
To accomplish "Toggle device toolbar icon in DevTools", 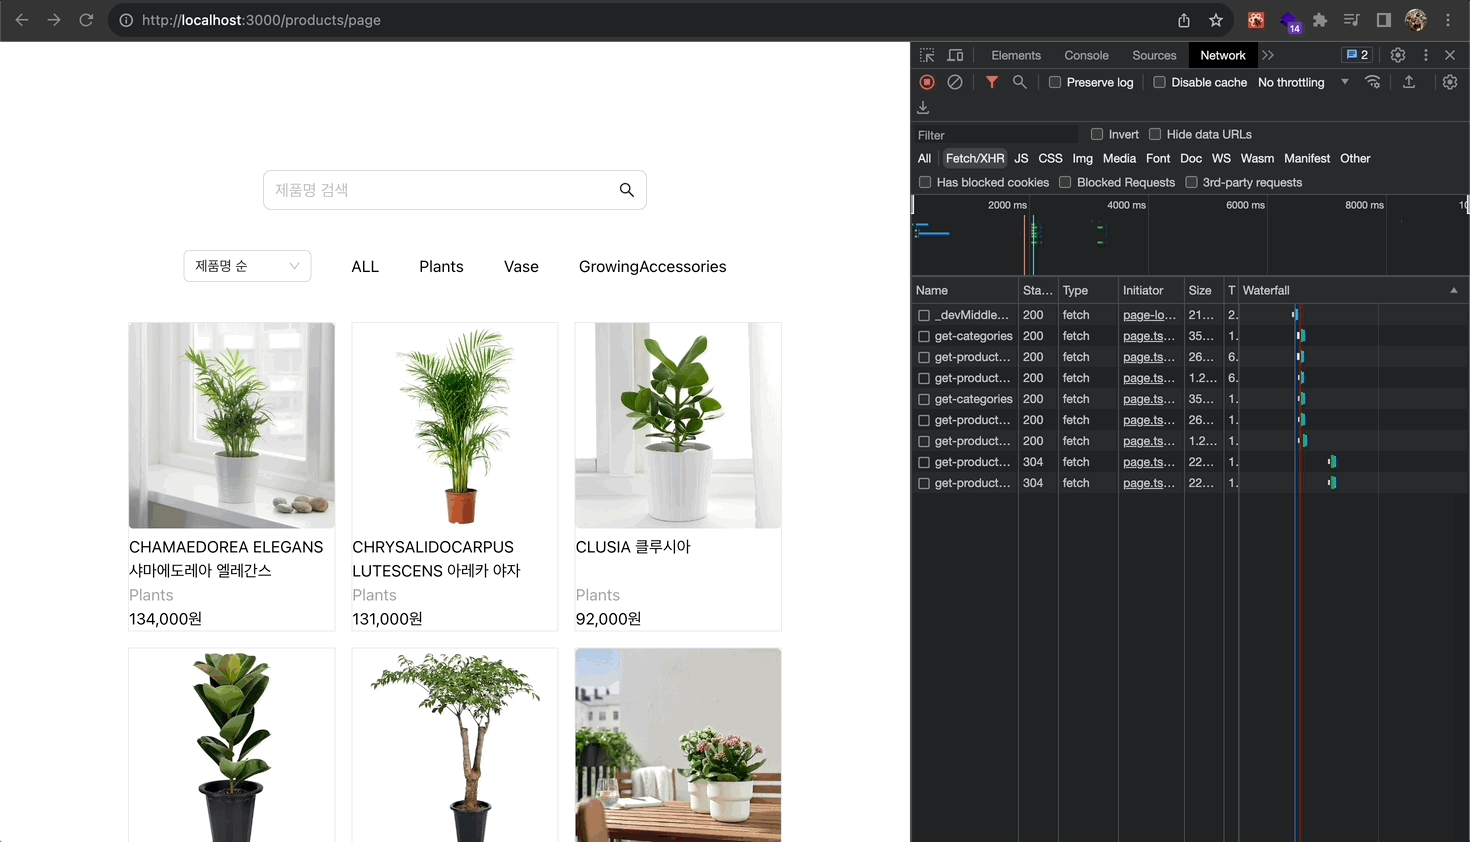I will coord(956,55).
